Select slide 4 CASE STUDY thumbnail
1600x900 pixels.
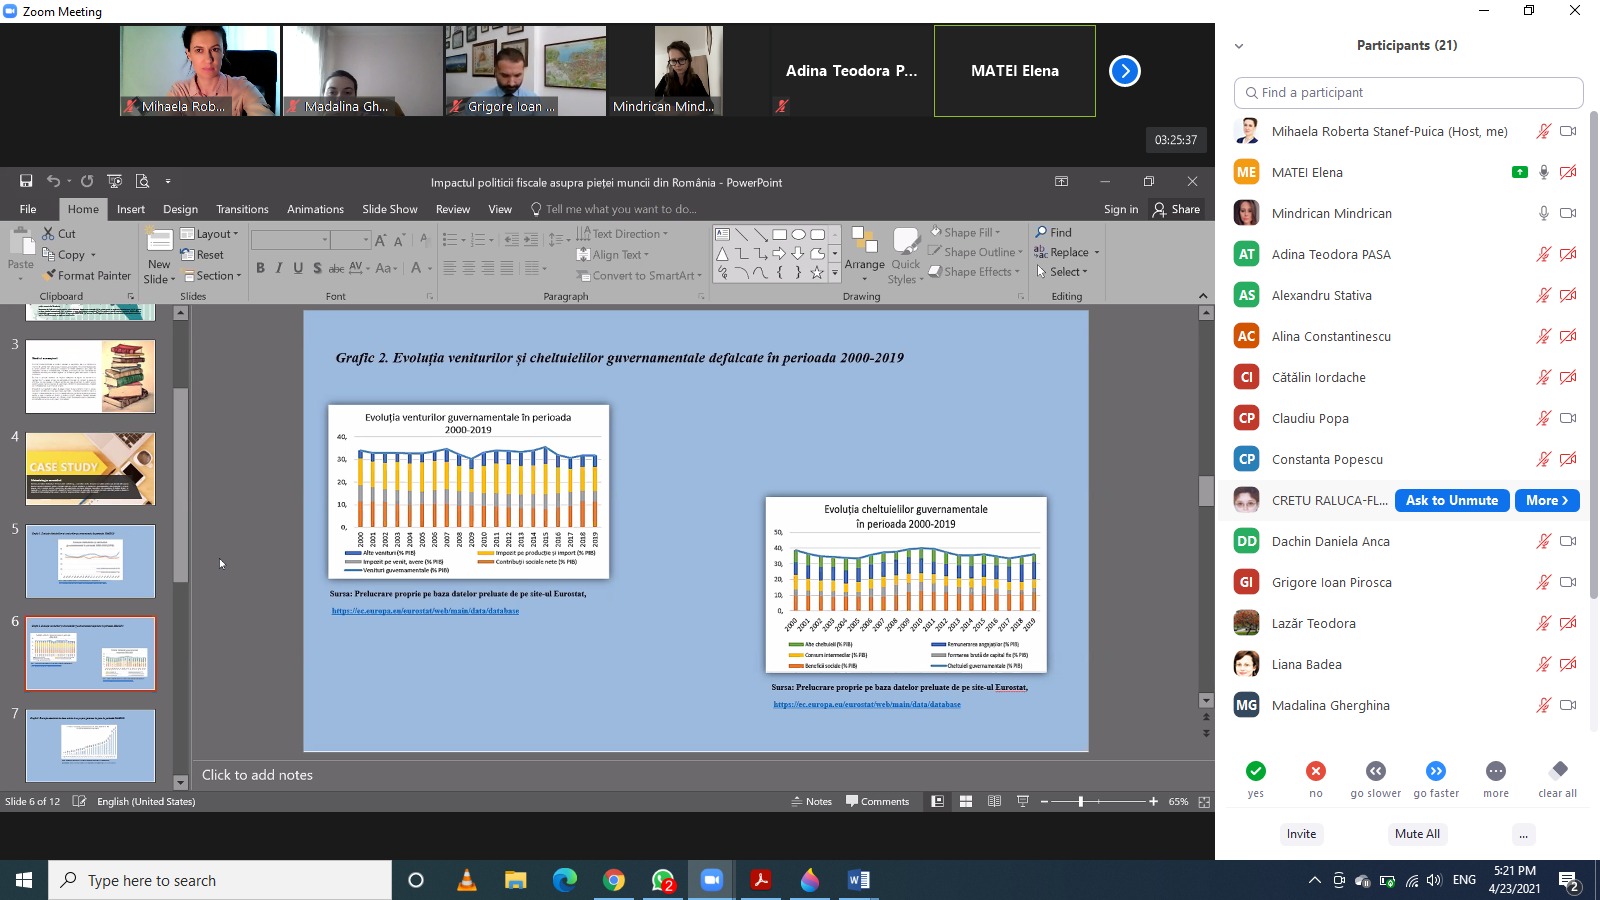[90, 469]
